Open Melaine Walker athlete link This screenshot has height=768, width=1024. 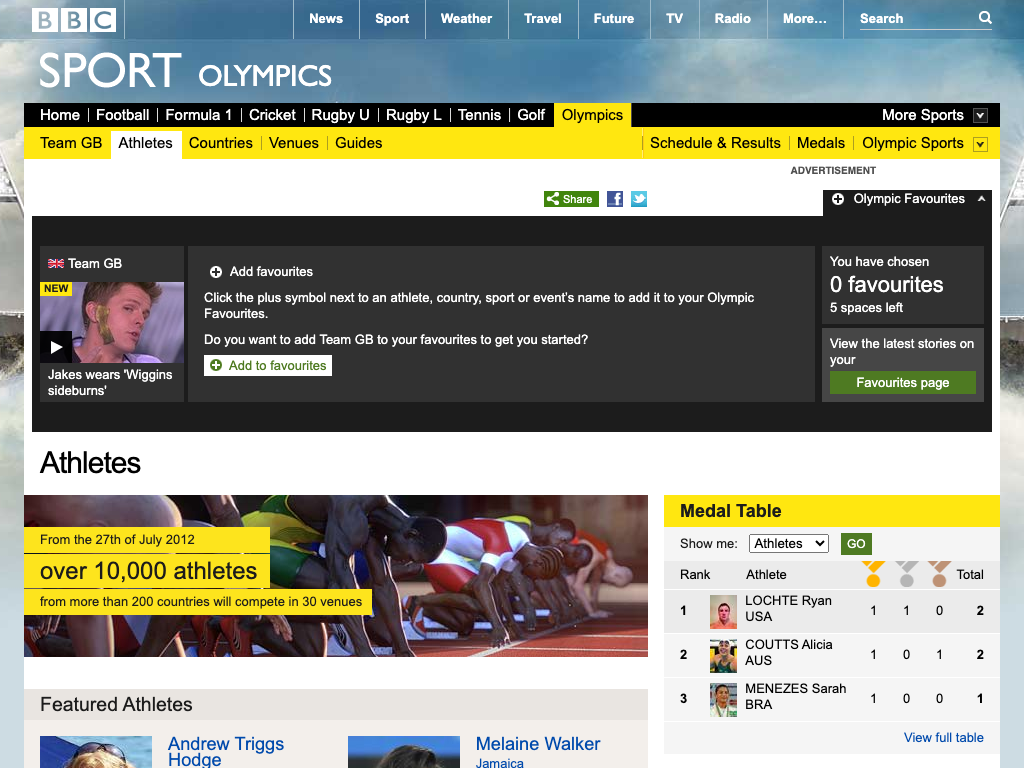[537, 744]
